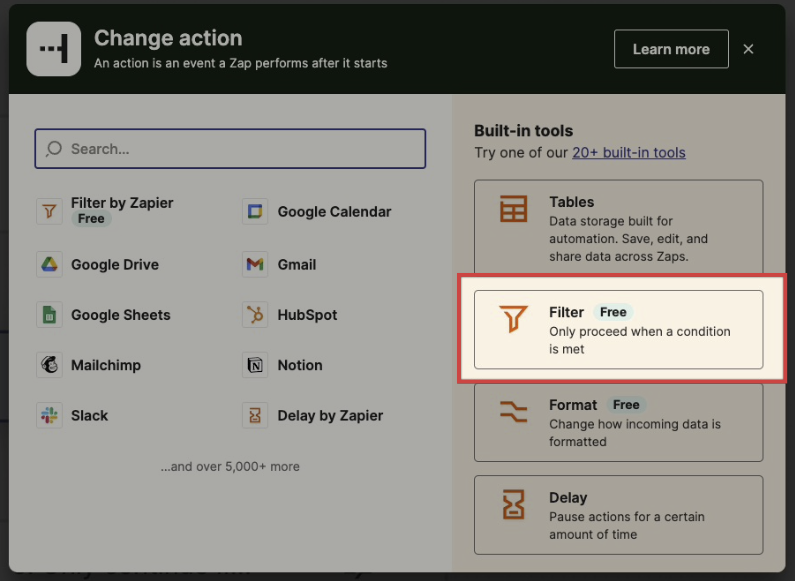Click the Delay by Zapier hourglass icon
This screenshot has width=795, height=581.
[255, 416]
